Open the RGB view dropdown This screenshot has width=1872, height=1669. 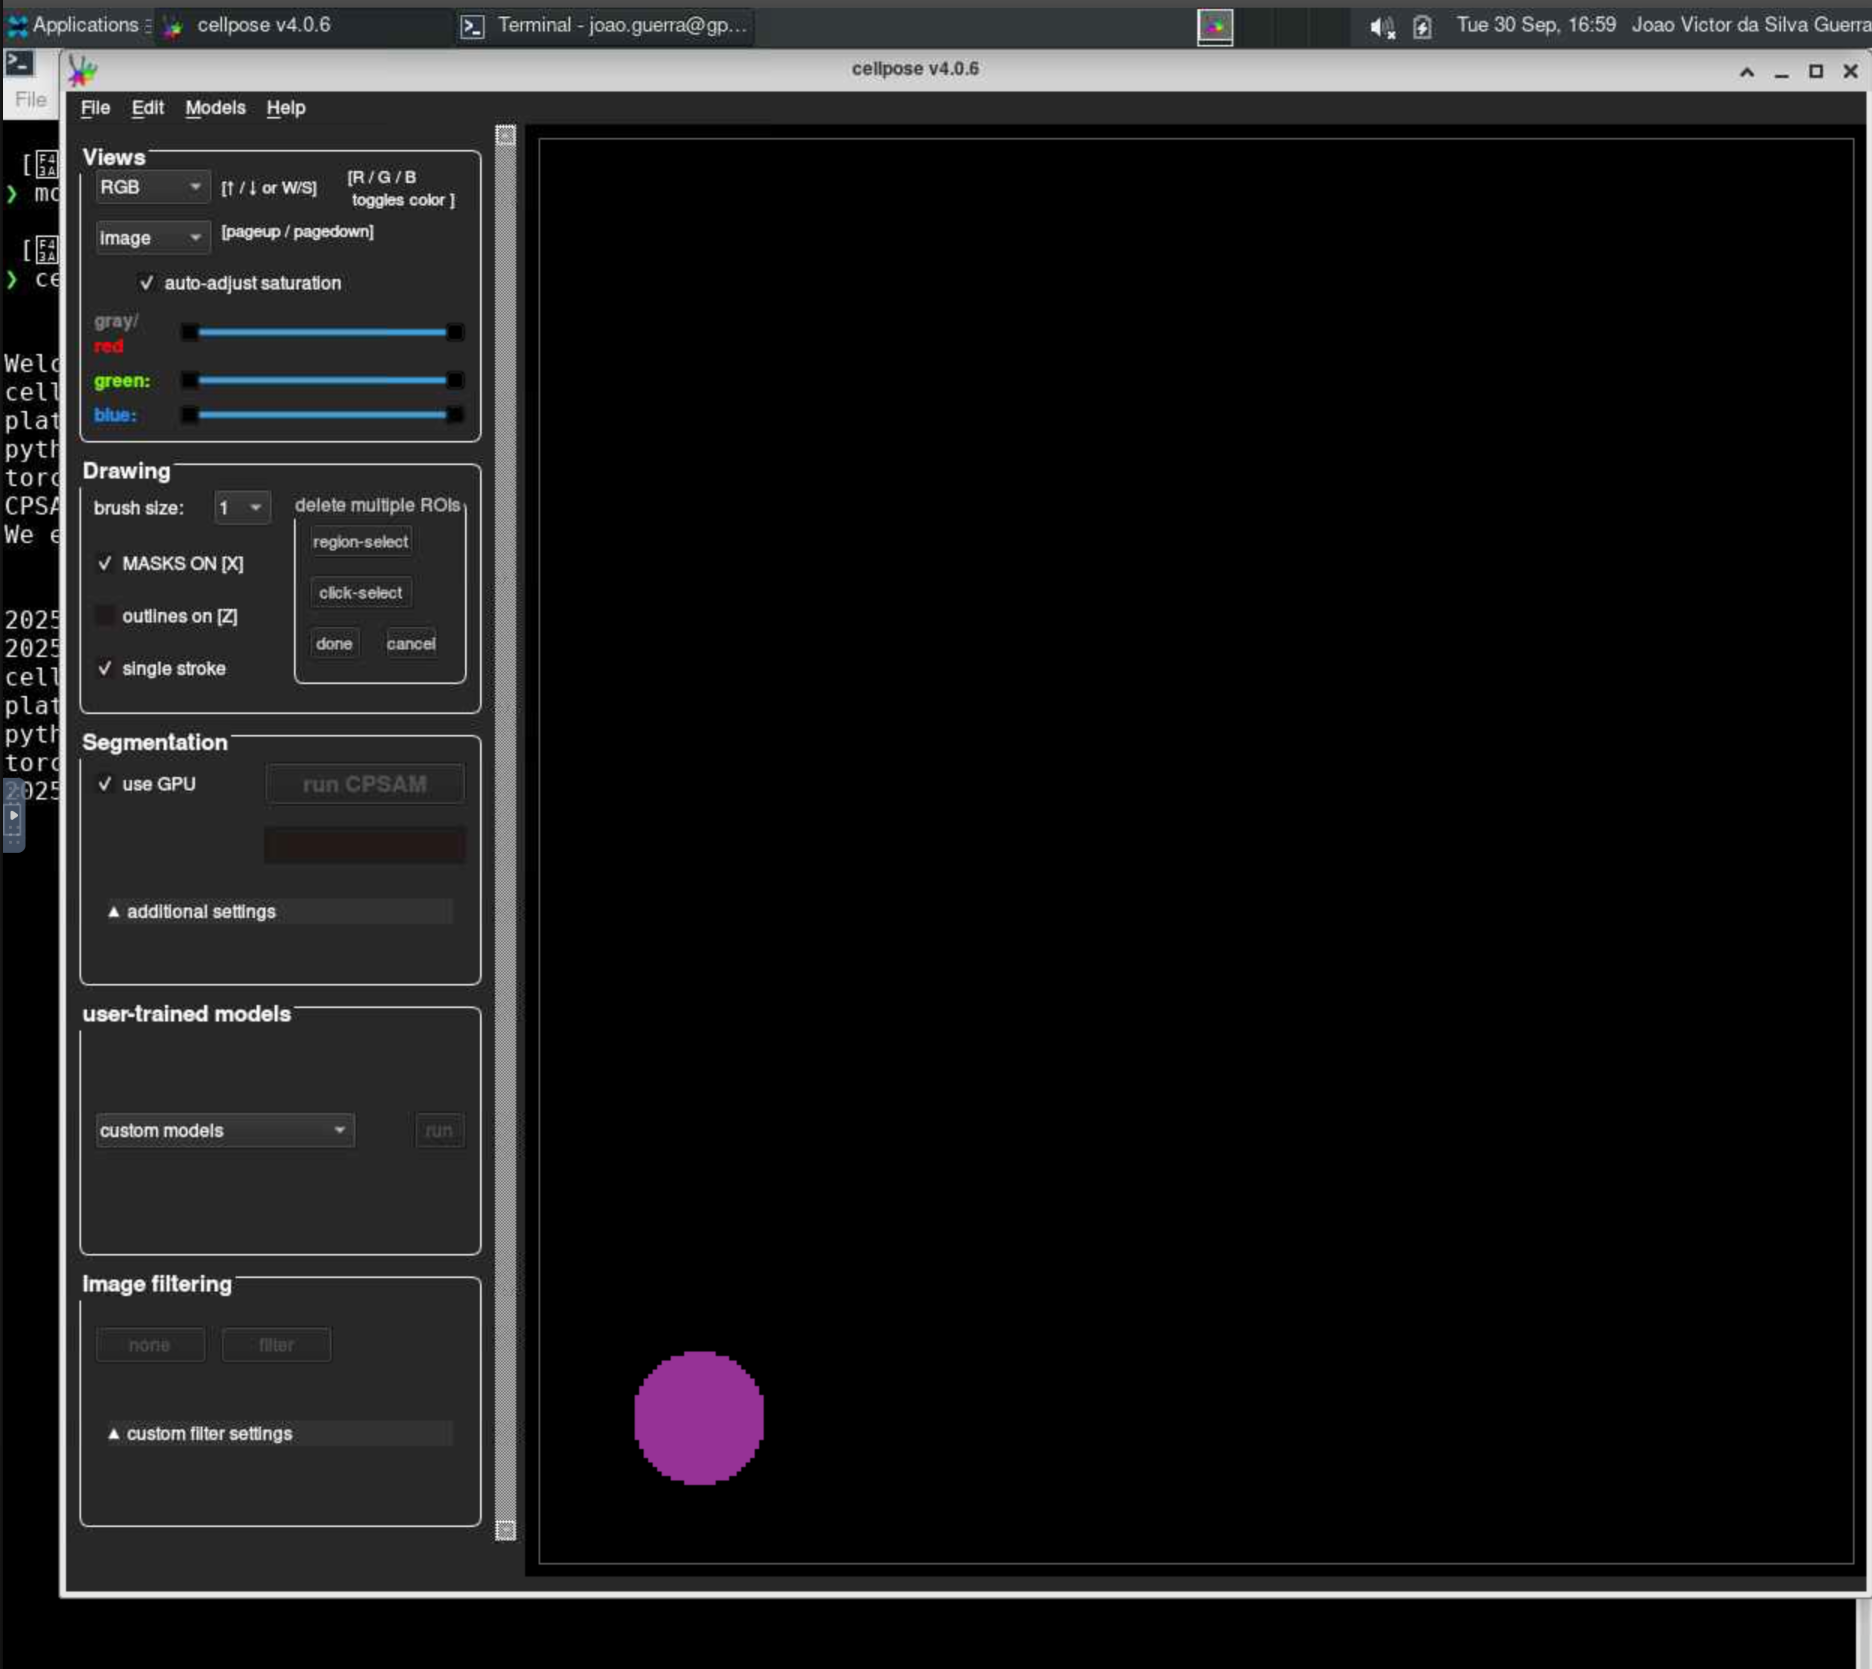coord(151,186)
